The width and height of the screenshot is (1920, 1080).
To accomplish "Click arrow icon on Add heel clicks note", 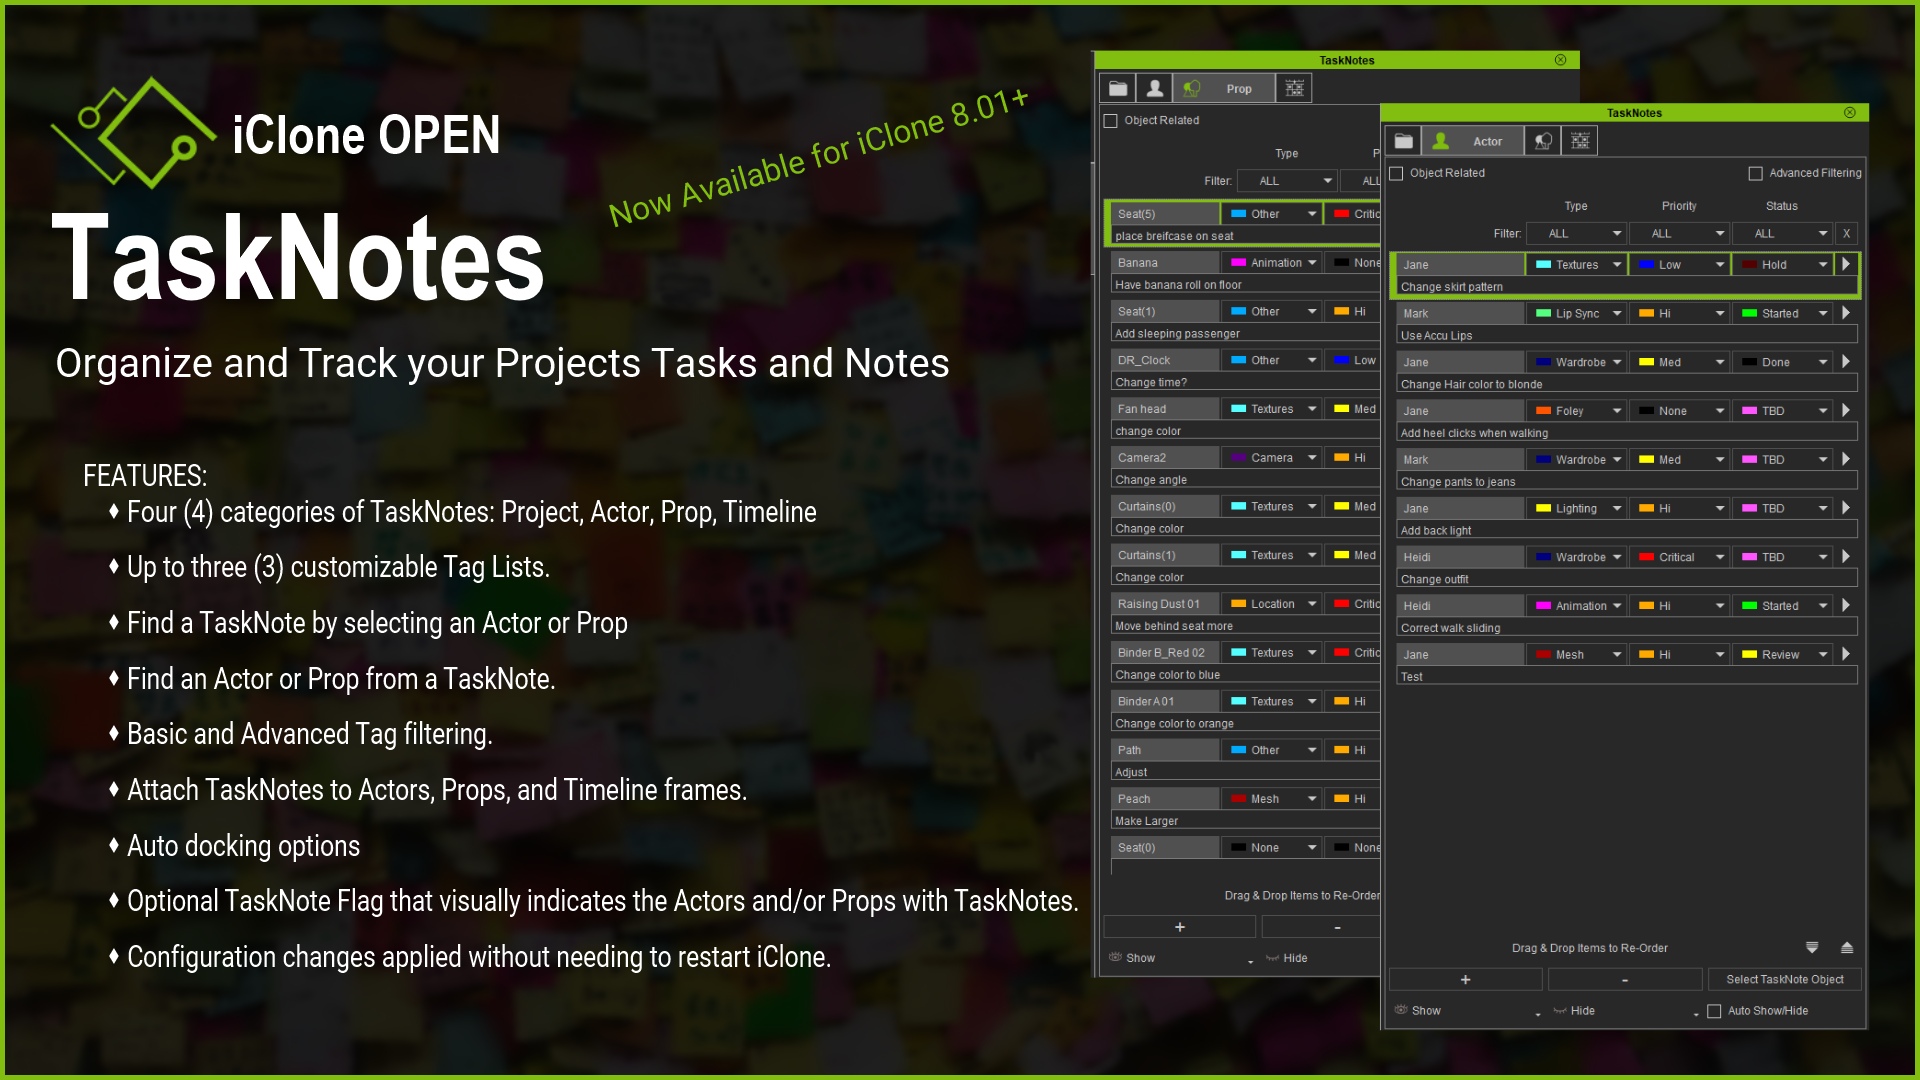I will [1846, 410].
